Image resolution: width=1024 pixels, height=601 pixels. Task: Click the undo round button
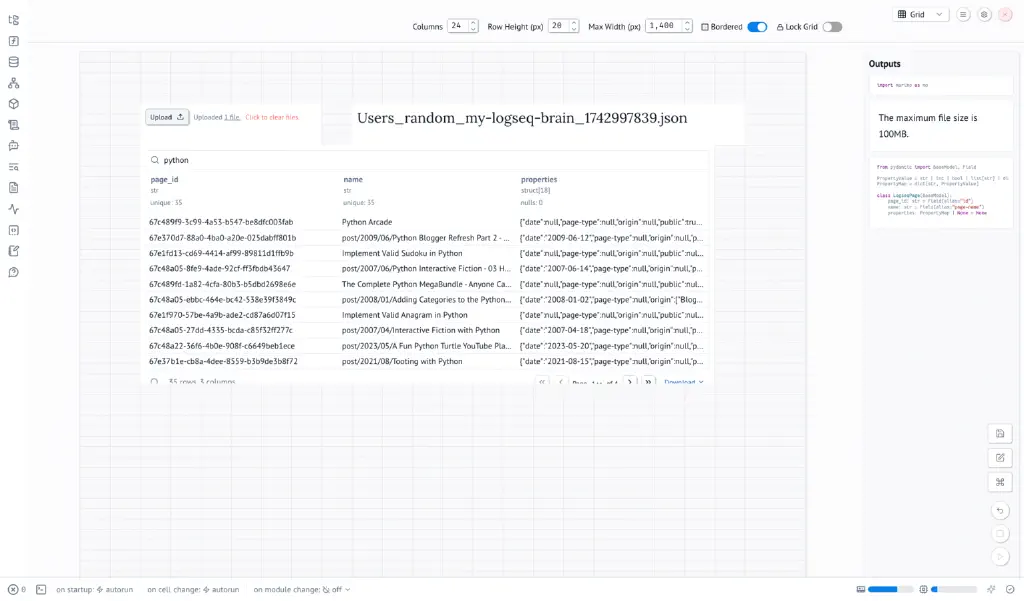click(x=1000, y=511)
